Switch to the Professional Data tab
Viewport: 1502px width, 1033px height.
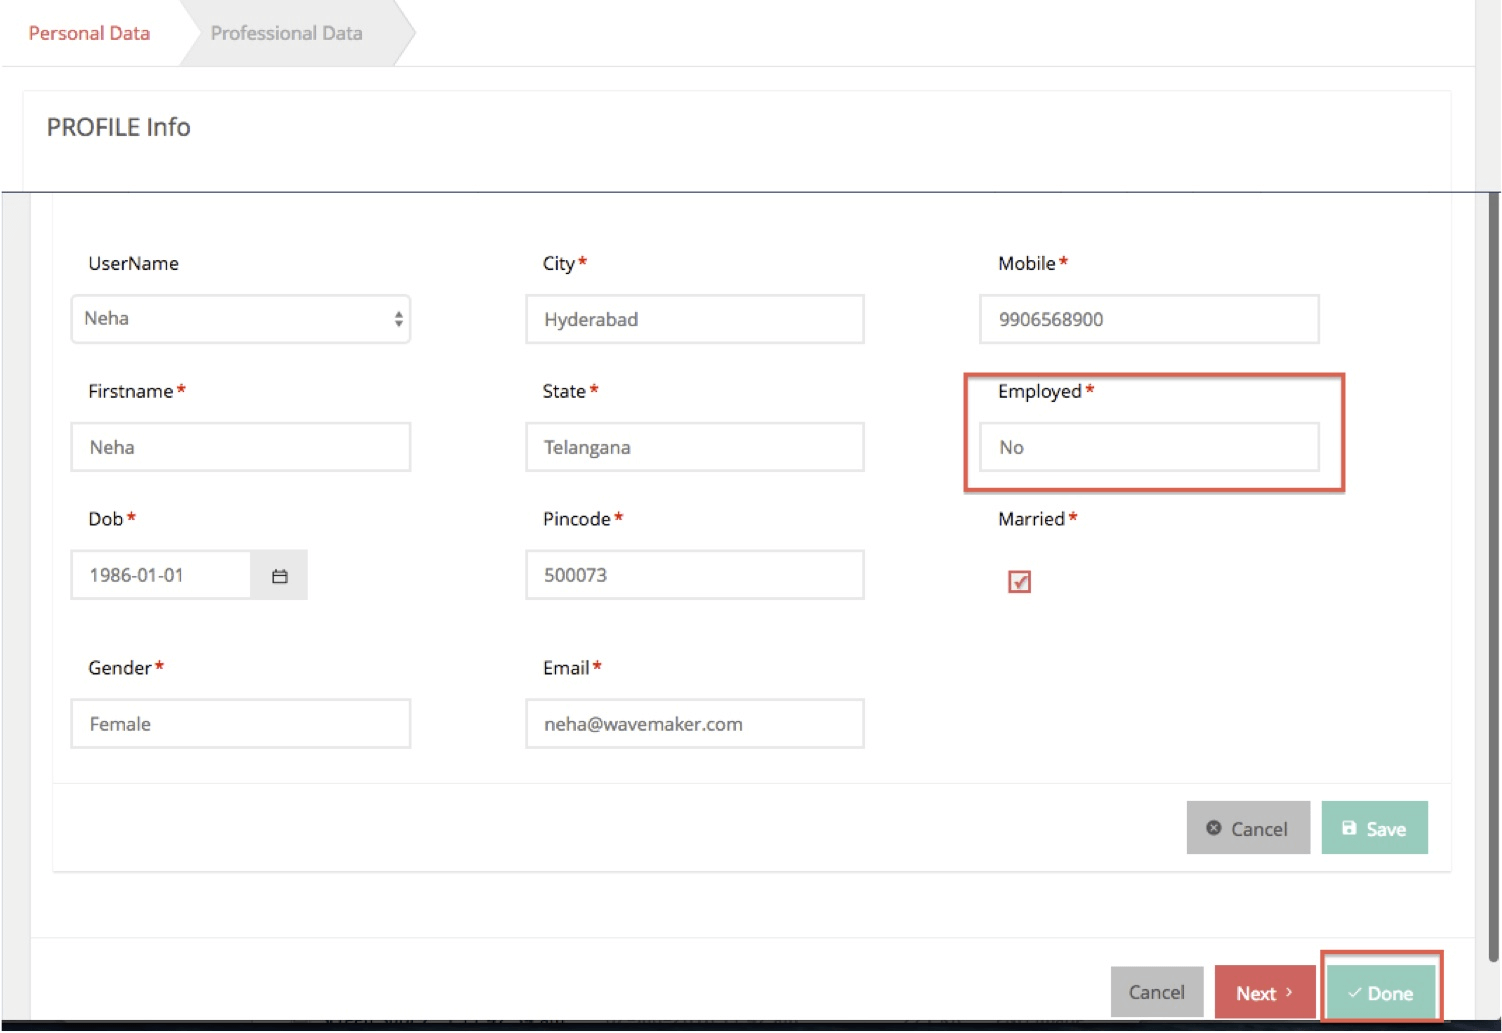click(x=287, y=33)
